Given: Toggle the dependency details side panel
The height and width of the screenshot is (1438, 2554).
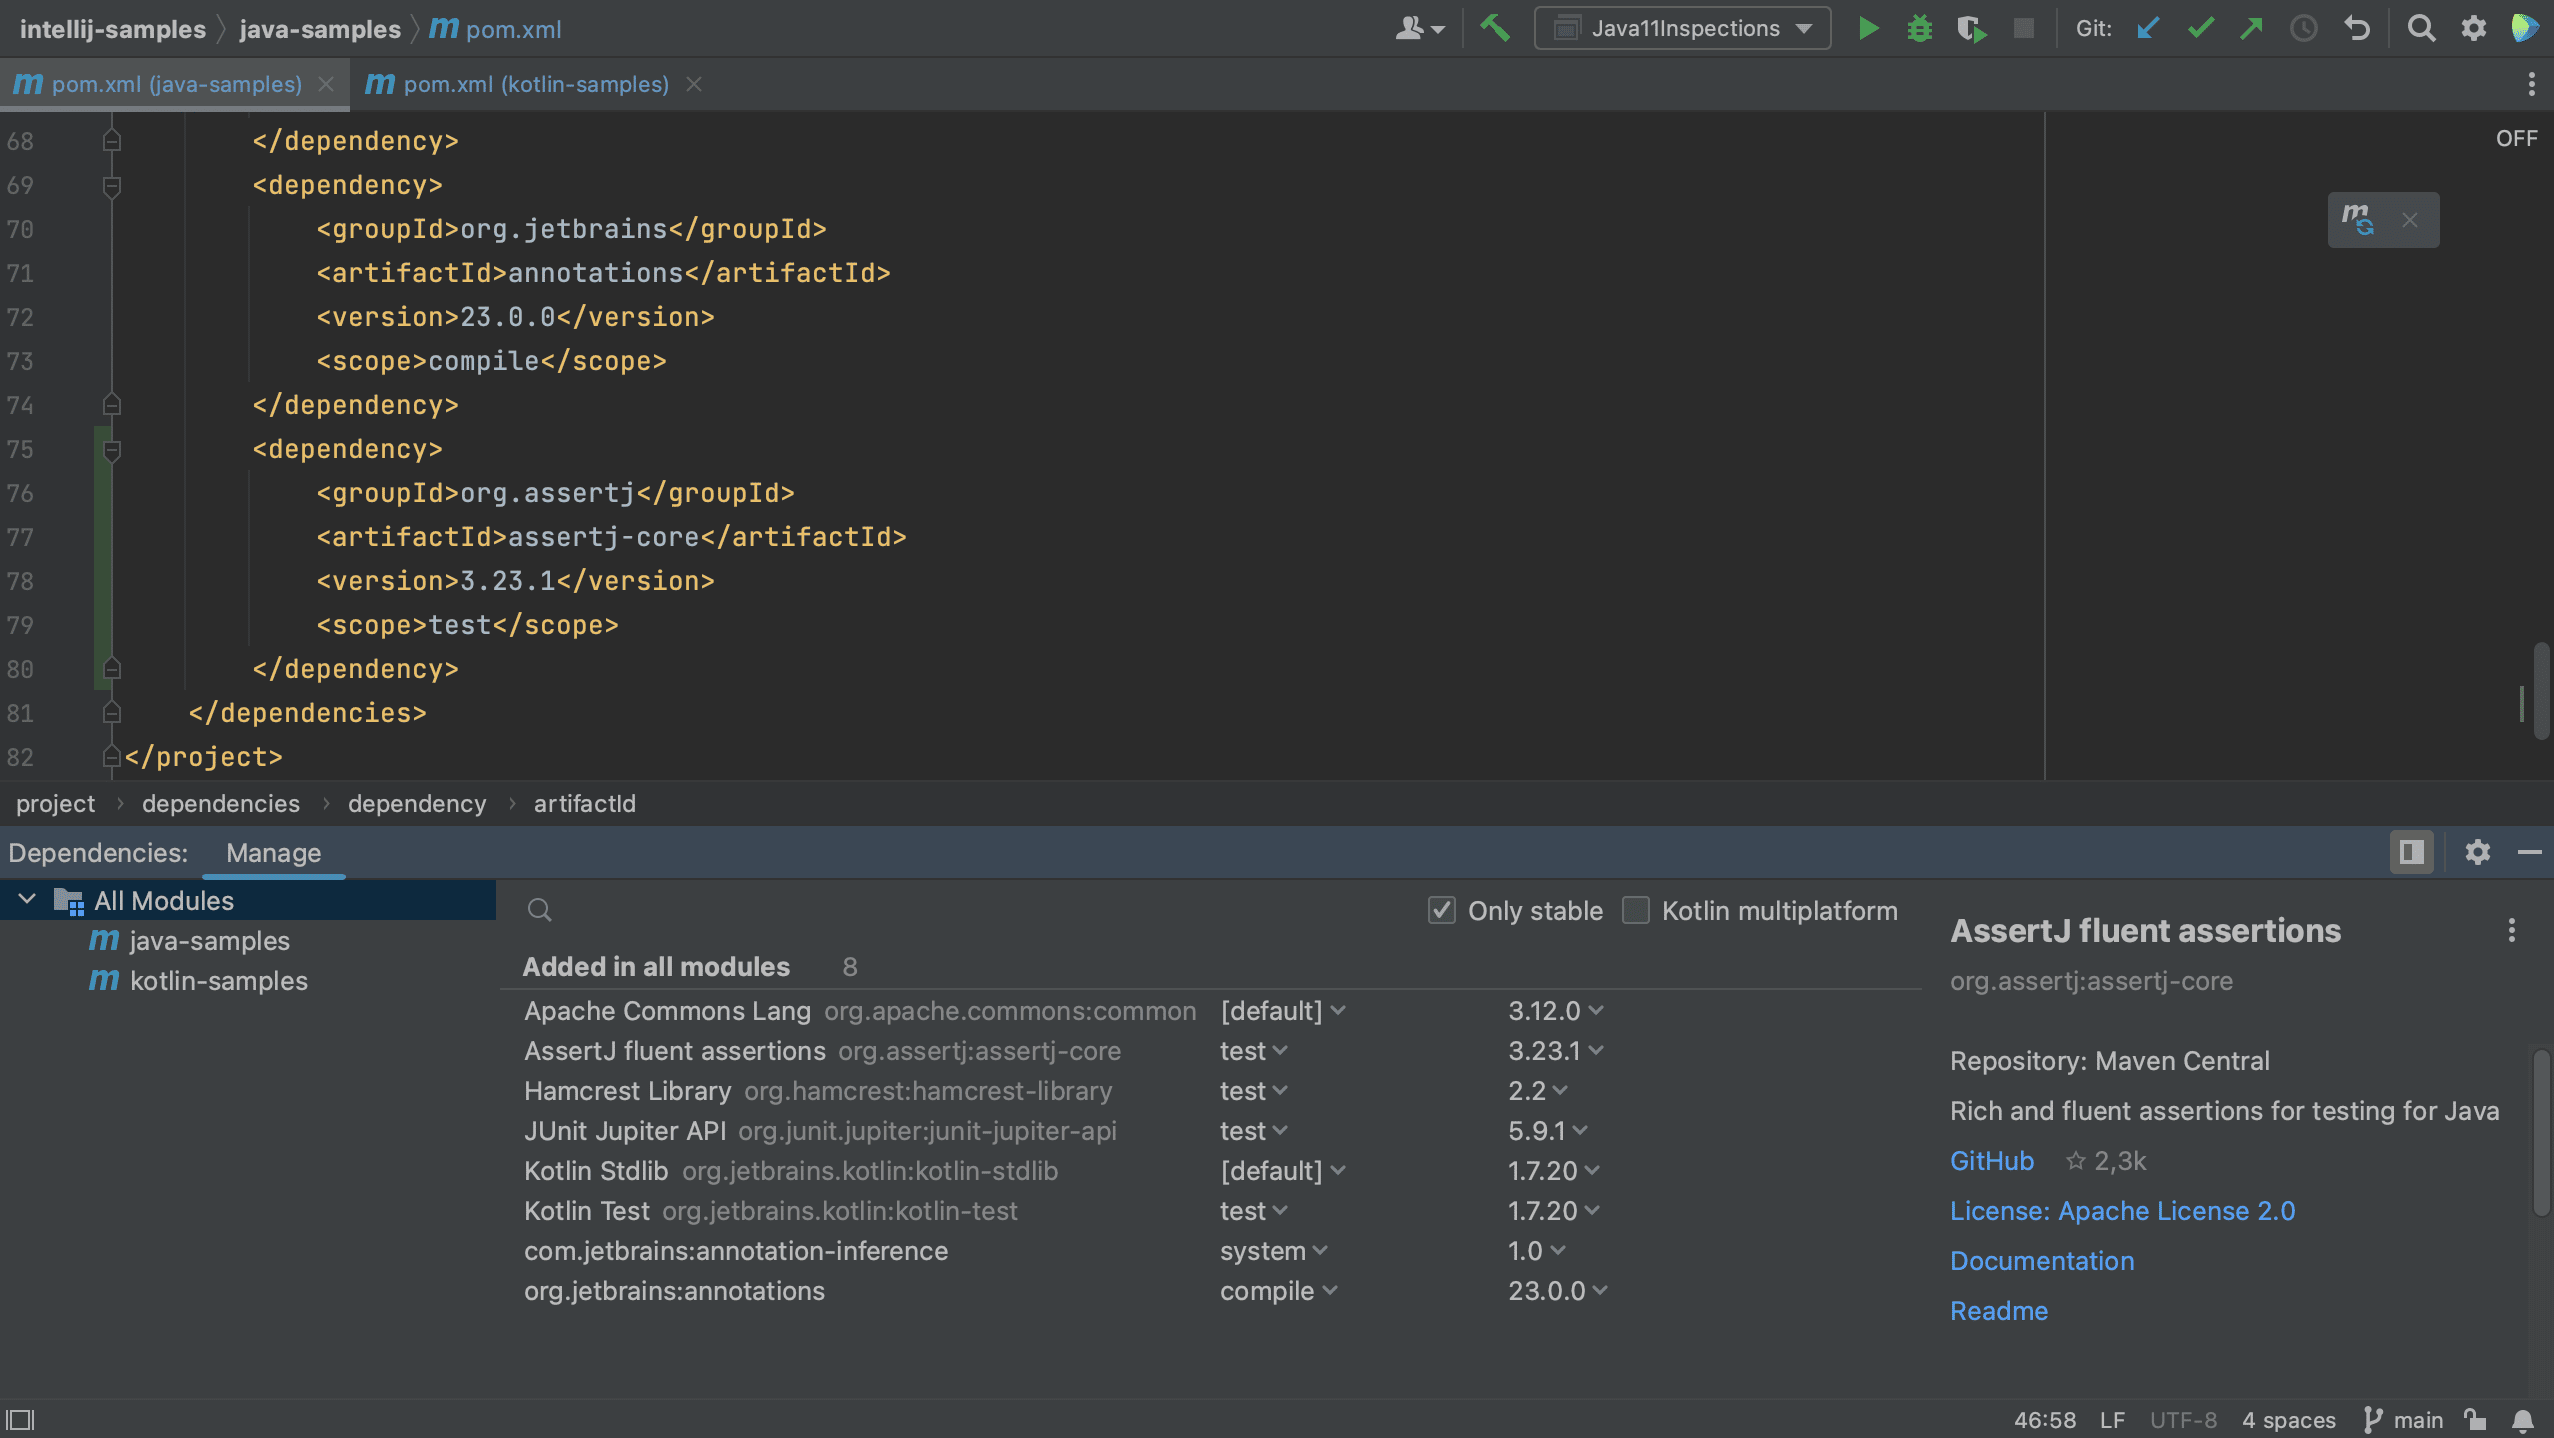Looking at the screenshot, I should coord(2412,852).
